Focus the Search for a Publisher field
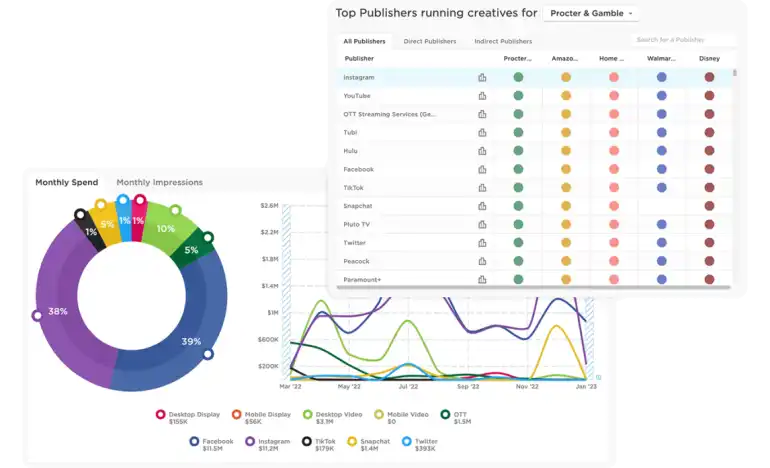The height and width of the screenshot is (468, 770). coord(683,40)
